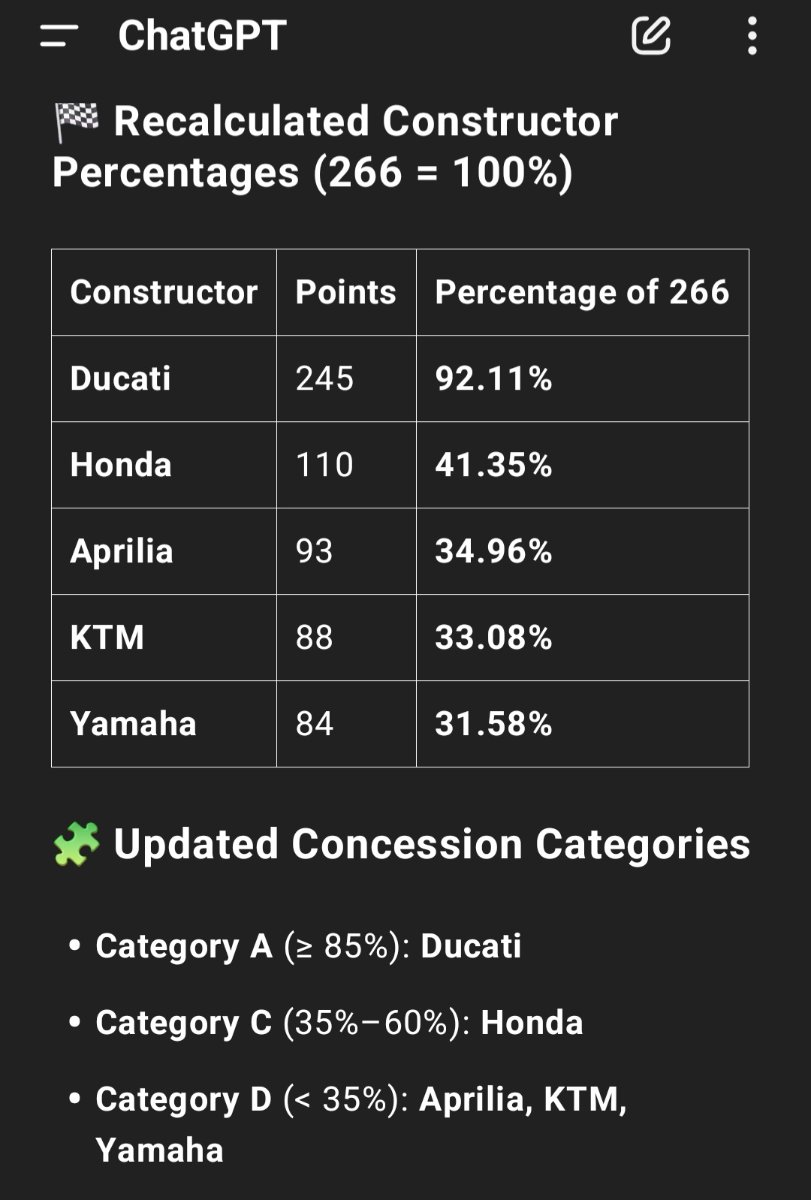This screenshot has height=1200, width=811.
Task: Select the KTM row name cell
Action: click(164, 638)
